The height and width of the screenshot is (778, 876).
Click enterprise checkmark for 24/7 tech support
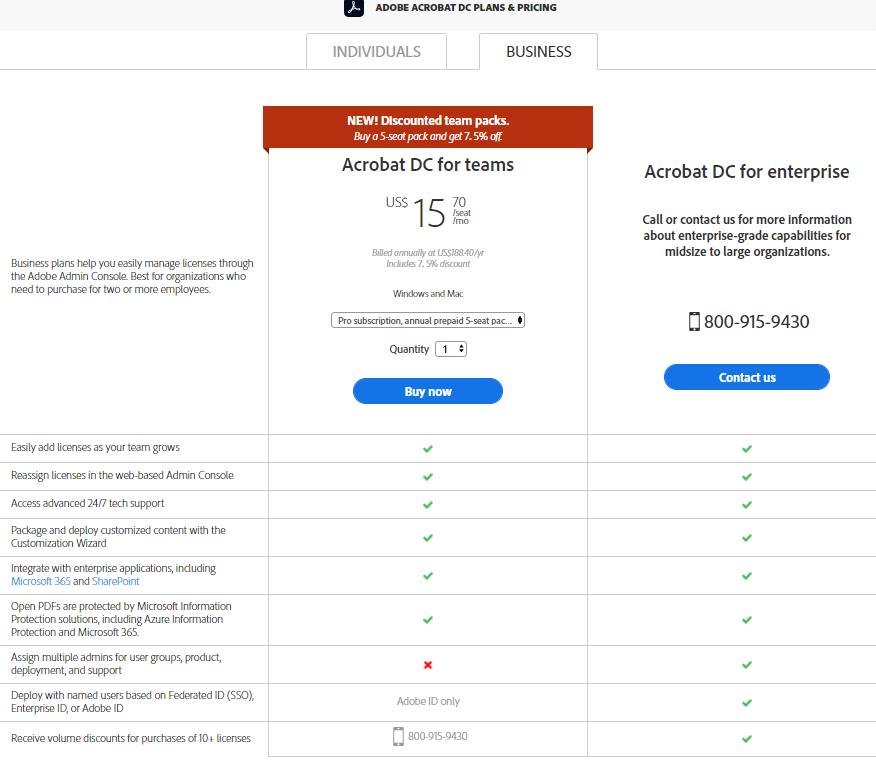pyautogui.click(x=747, y=504)
